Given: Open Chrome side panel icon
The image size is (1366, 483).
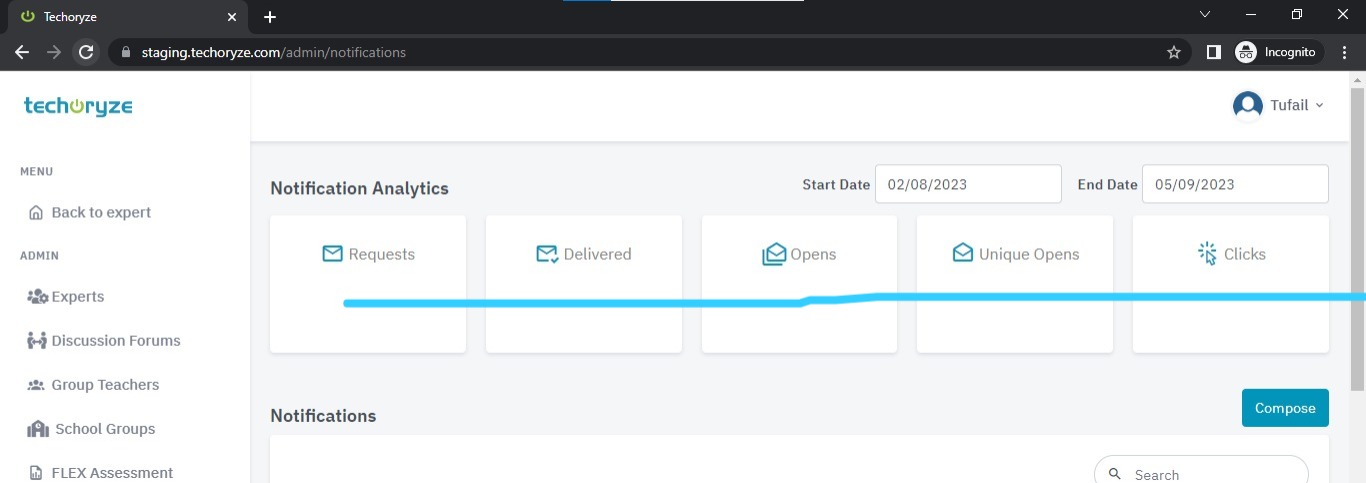Looking at the screenshot, I should (1213, 52).
